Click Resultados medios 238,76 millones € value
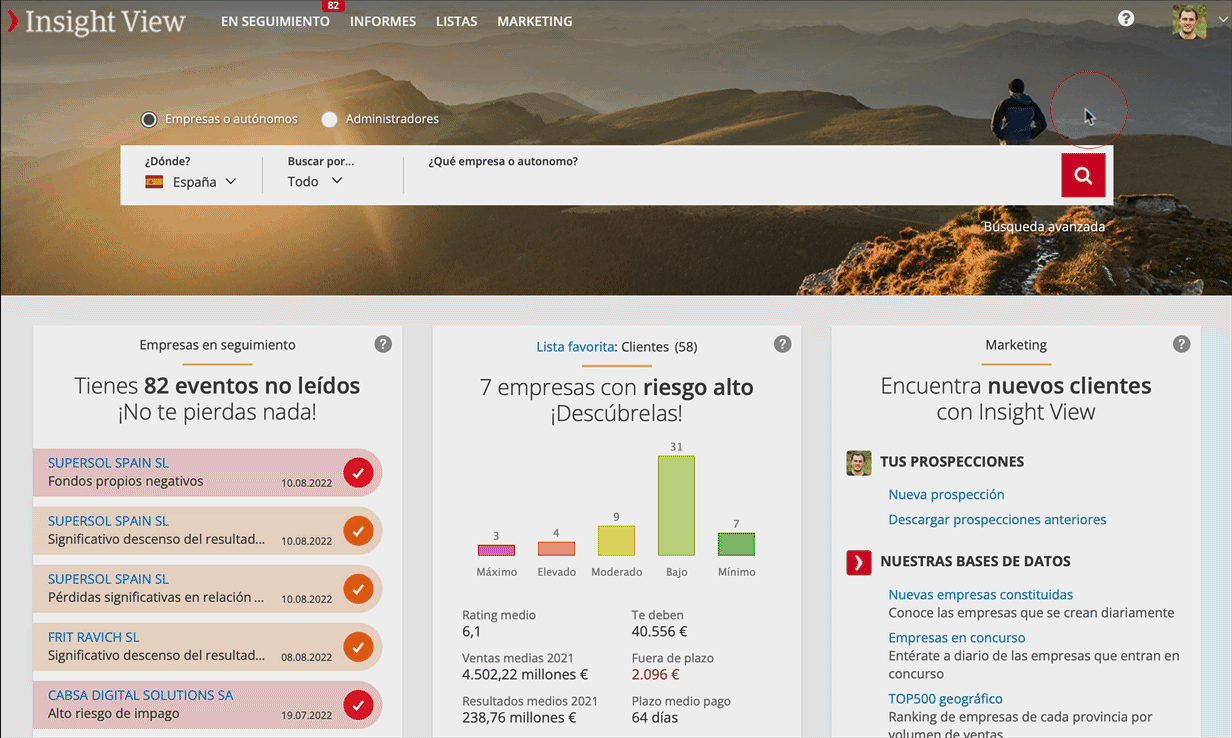The width and height of the screenshot is (1232, 738). tap(519, 718)
